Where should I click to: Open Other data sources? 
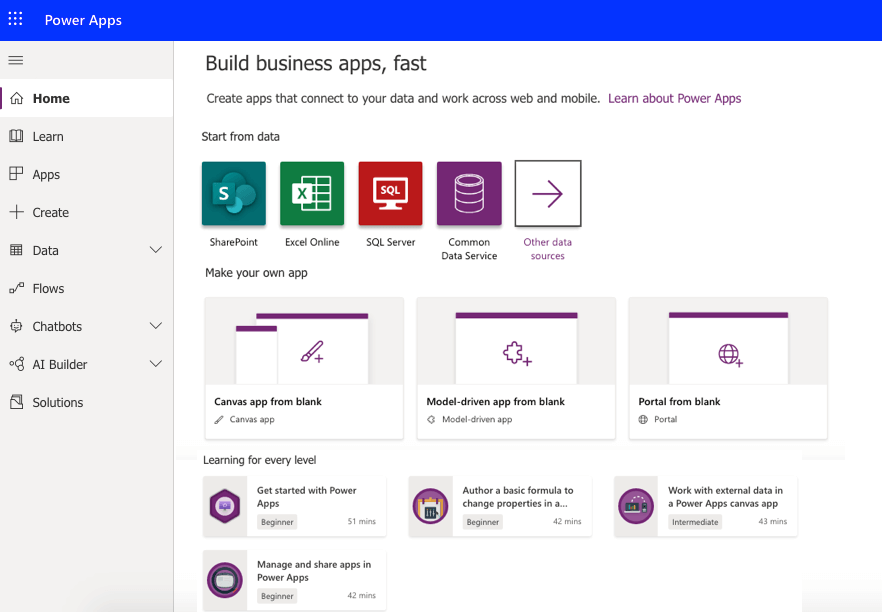click(x=547, y=193)
